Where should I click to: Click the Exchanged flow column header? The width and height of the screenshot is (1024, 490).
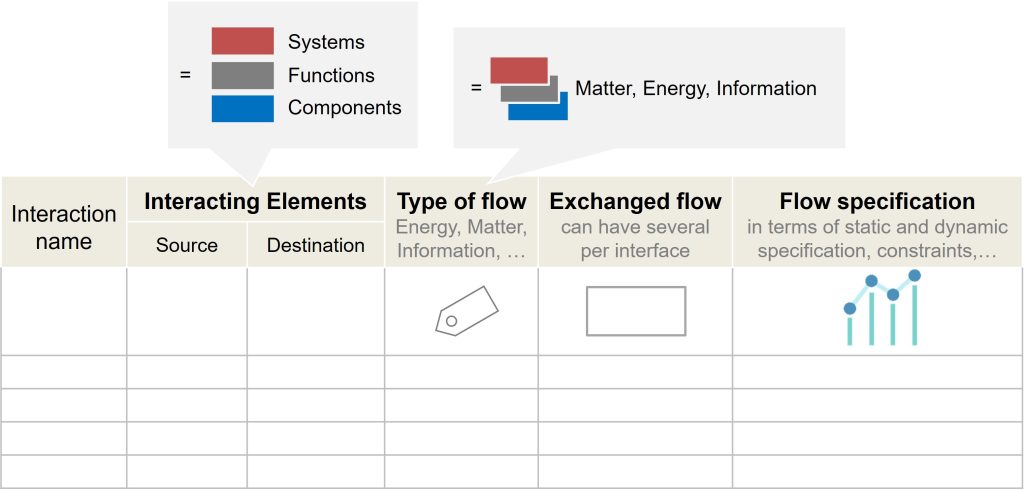coord(635,201)
